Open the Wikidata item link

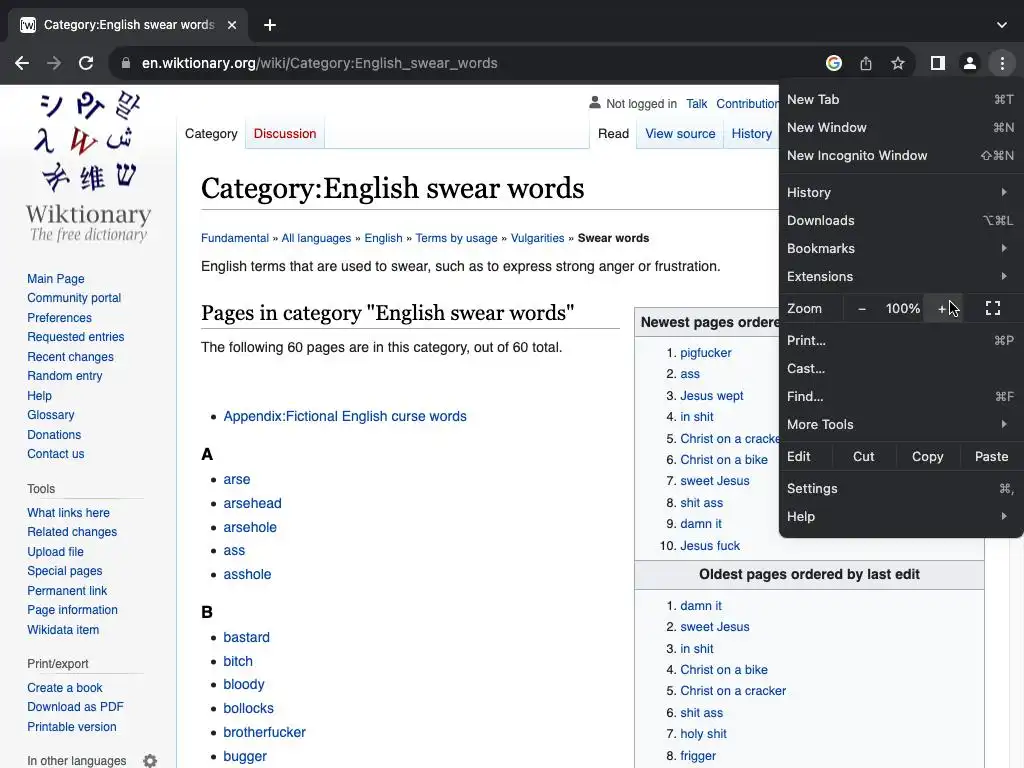point(63,630)
